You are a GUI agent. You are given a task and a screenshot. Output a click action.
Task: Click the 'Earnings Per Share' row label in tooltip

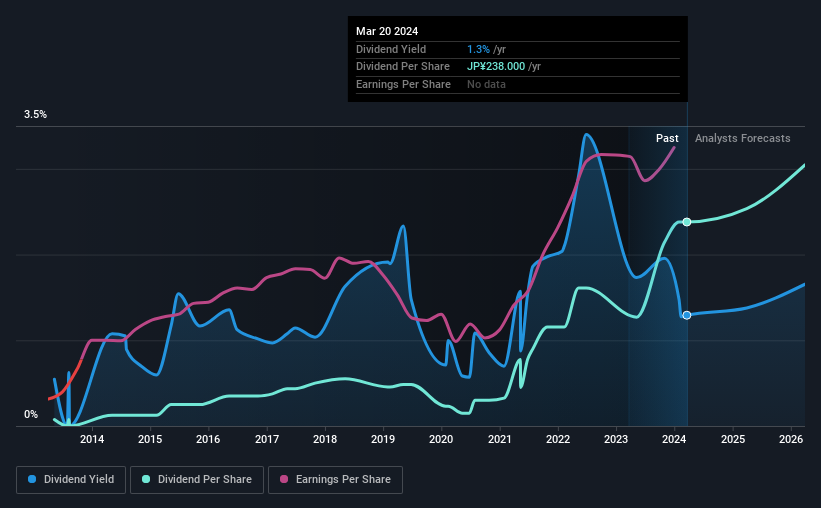pyautogui.click(x=403, y=84)
